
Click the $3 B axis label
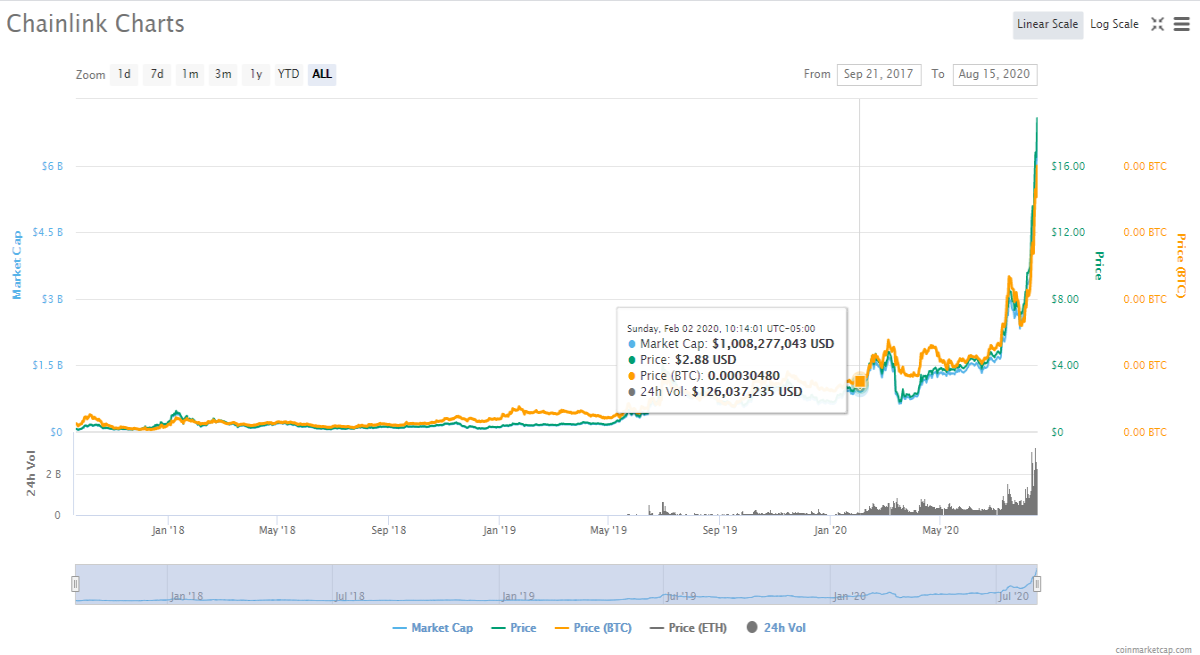[x=53, y=299]
